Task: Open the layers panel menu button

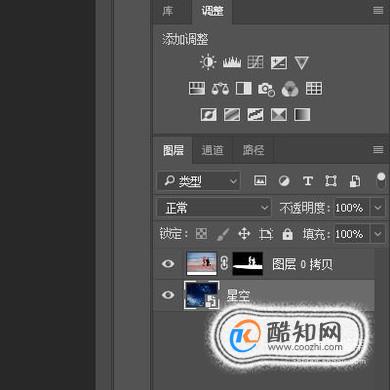Action: [378, 149]
